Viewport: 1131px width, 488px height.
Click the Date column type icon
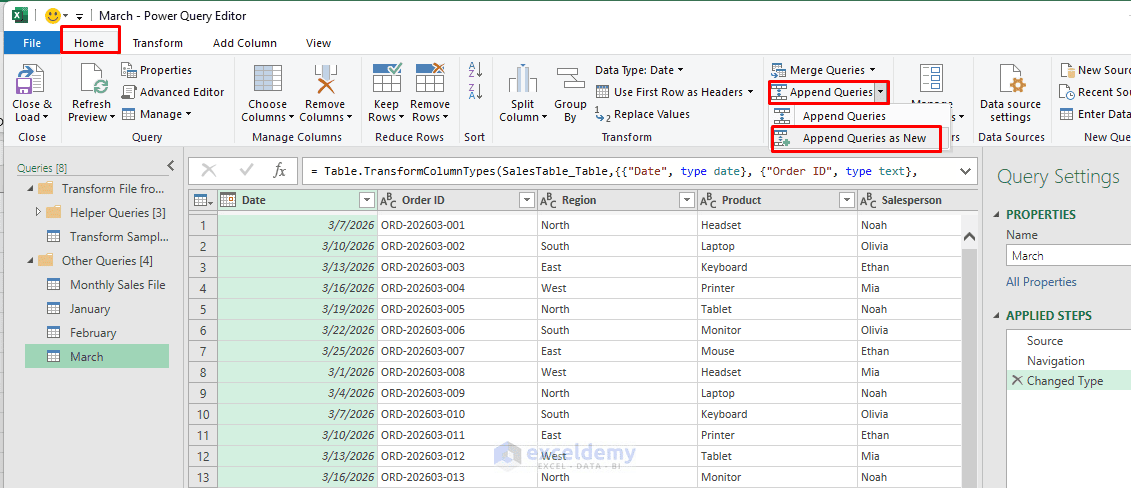[x=228, y=200]
